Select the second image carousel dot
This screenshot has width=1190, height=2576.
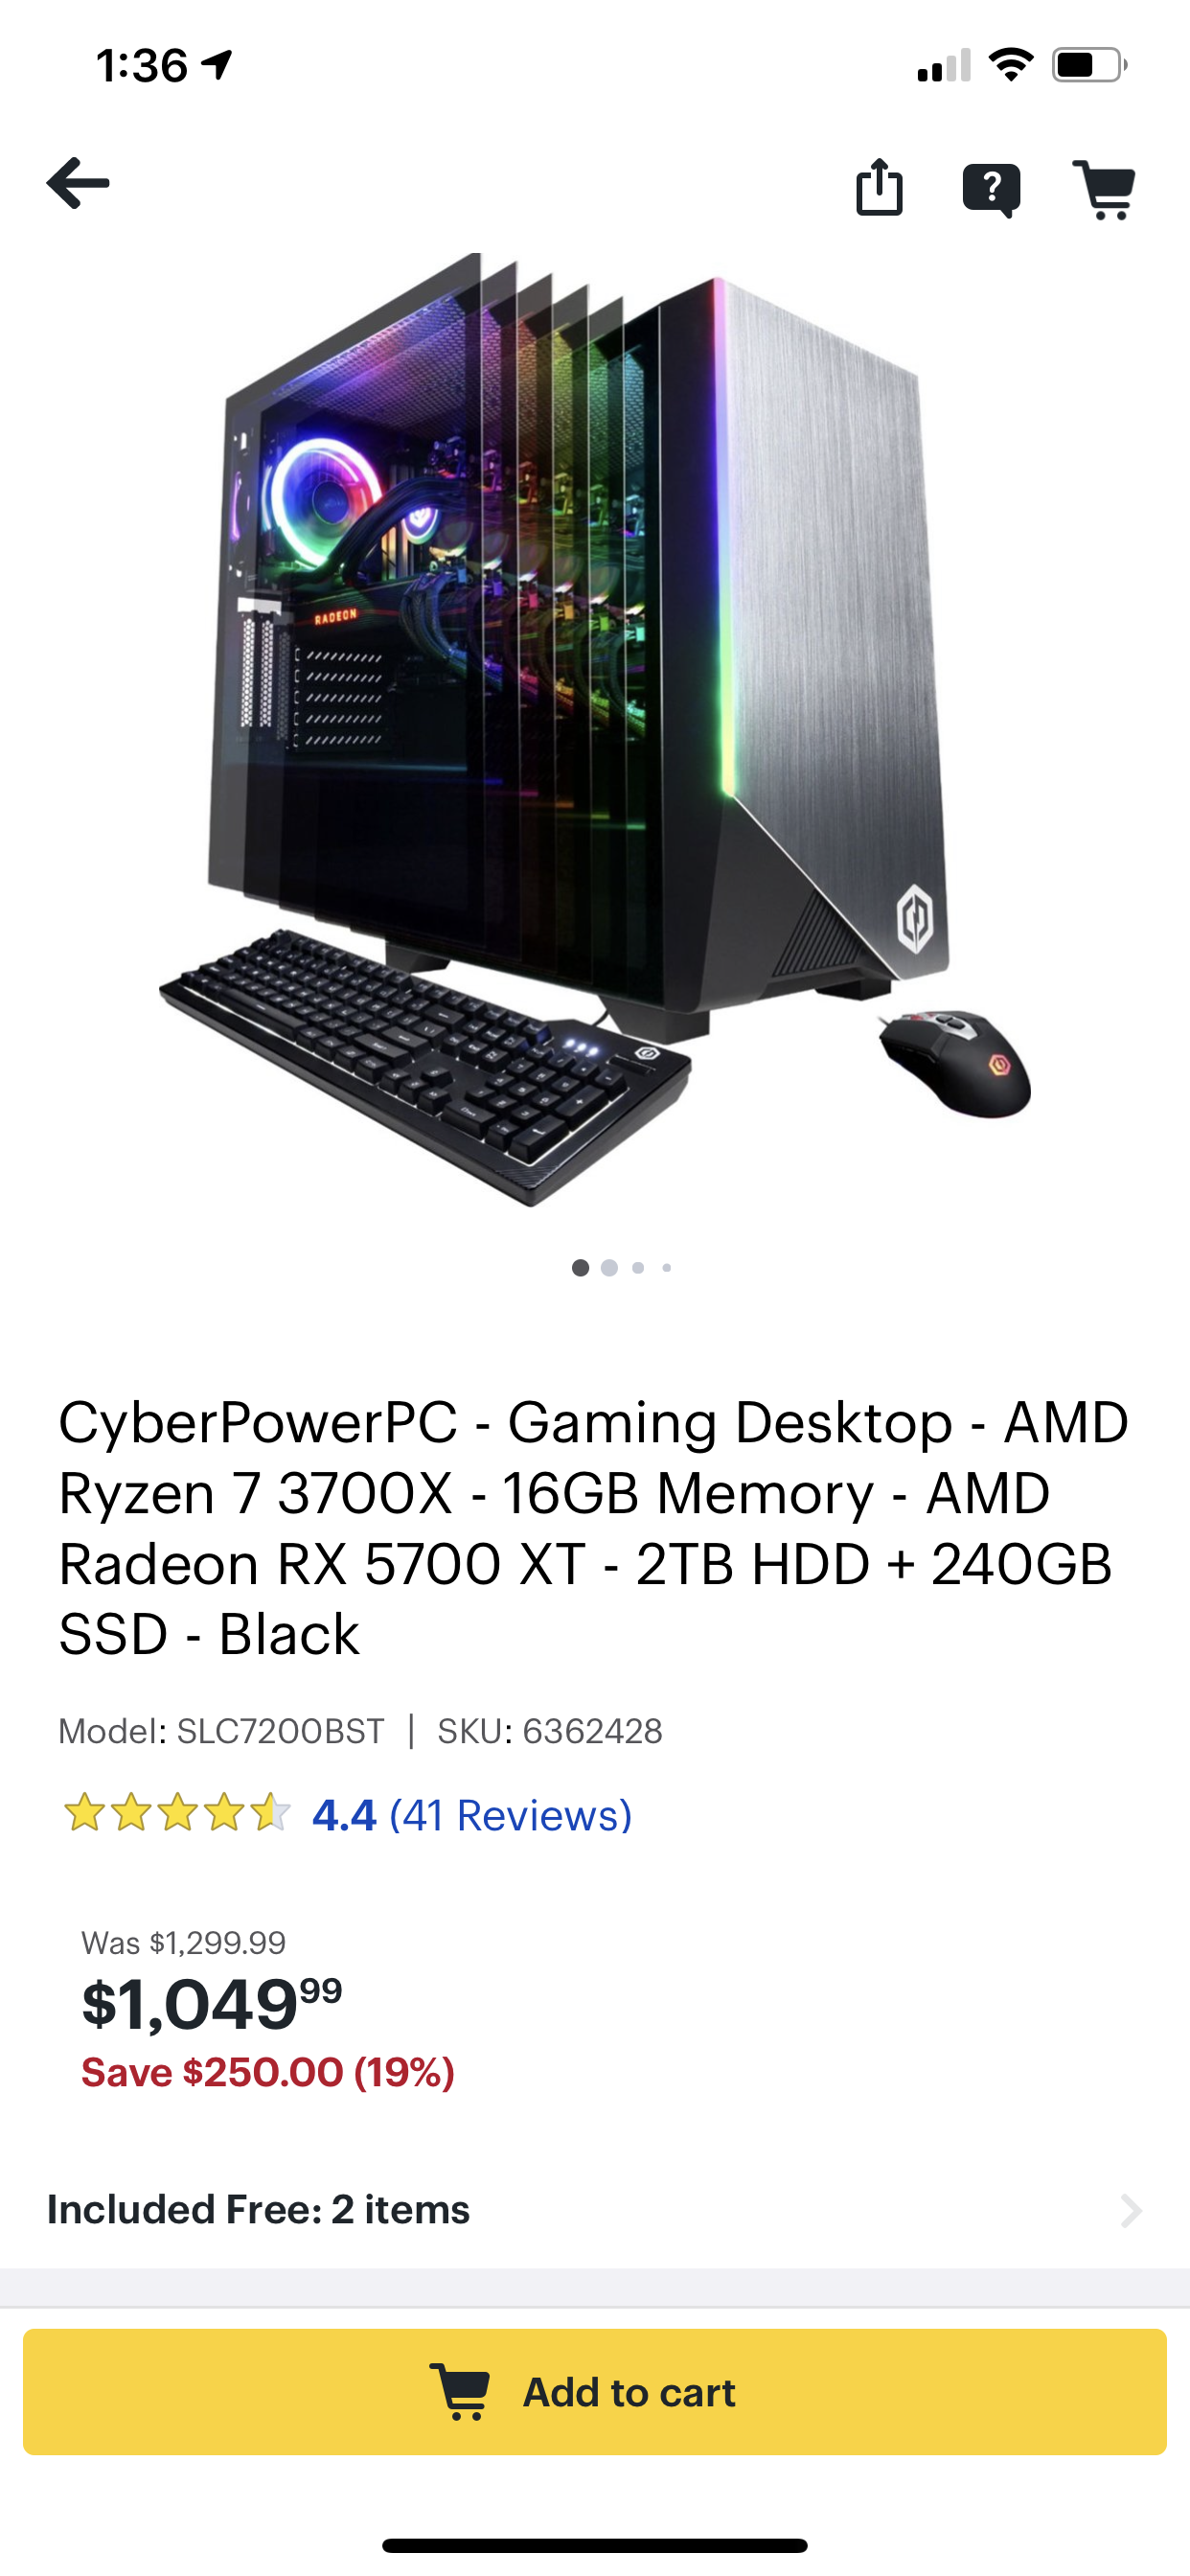coord(609,1268)
